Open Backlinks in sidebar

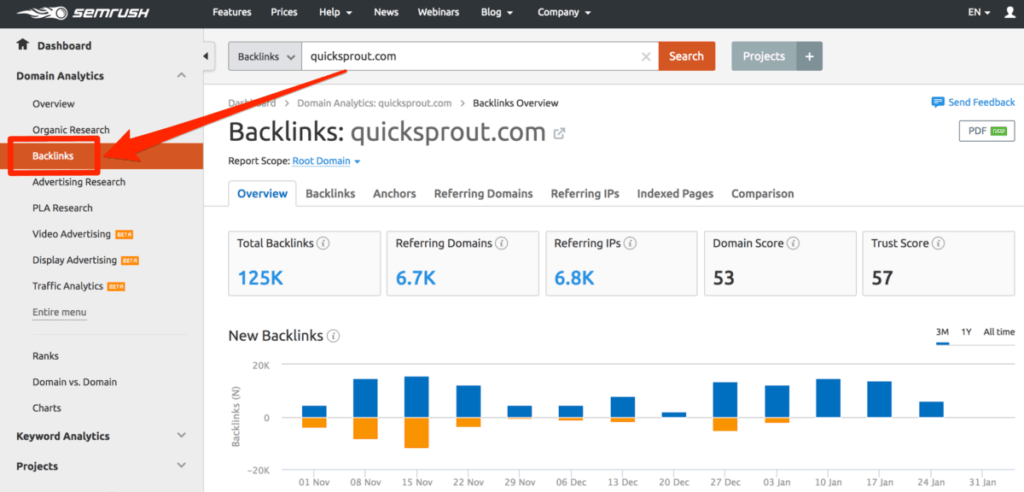pyautogui.click(x=53, y=156)
